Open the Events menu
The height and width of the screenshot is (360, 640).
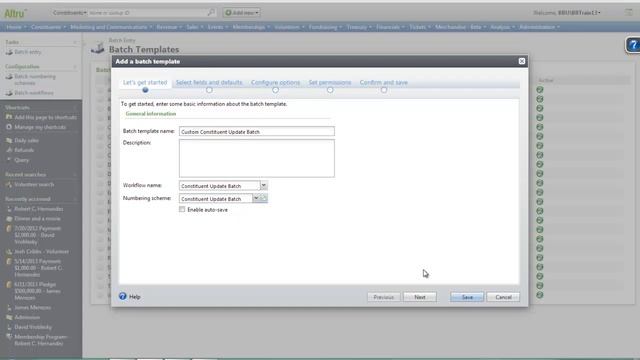pos(217,27)
